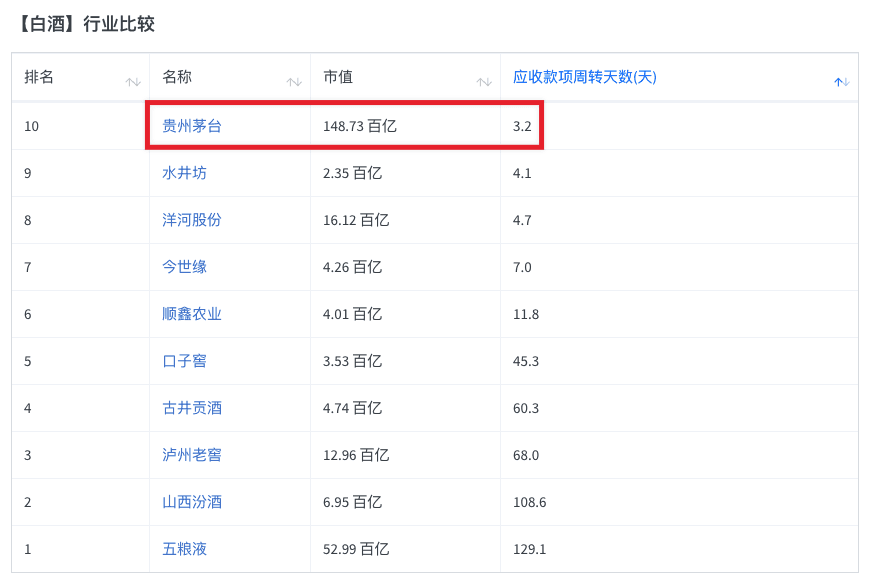872x583 pixels.
Task: Open 泸州老窖 stock link
Action: tap(192, 455)
